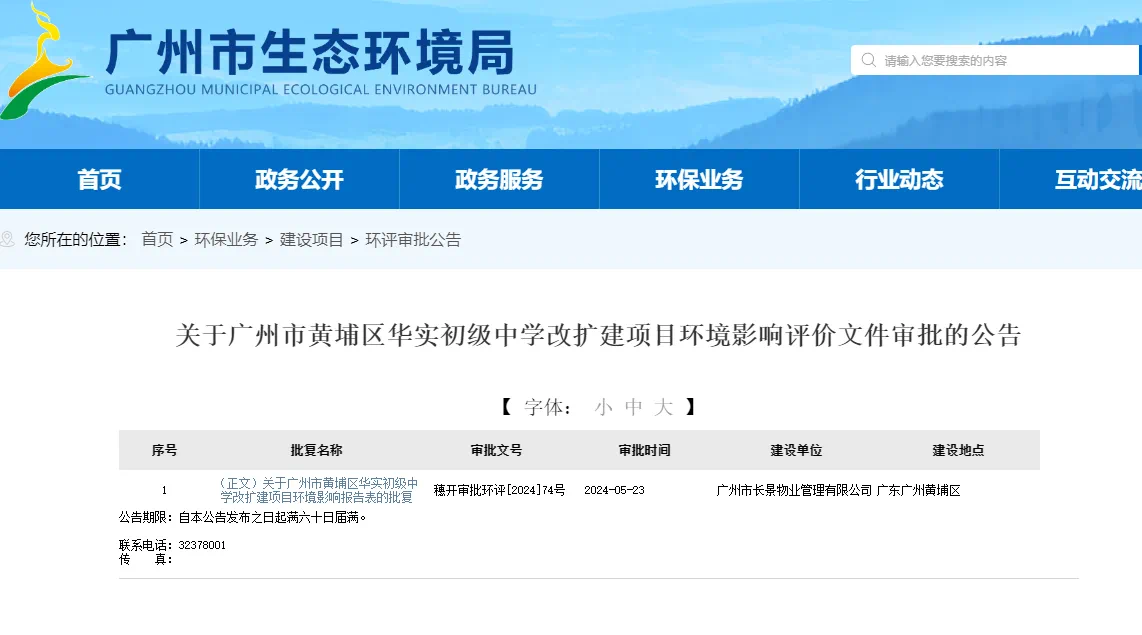The image size is (1142, 635).
Task: Click the location pin icon beside 您所在的位置
Action: coord(9,240)
